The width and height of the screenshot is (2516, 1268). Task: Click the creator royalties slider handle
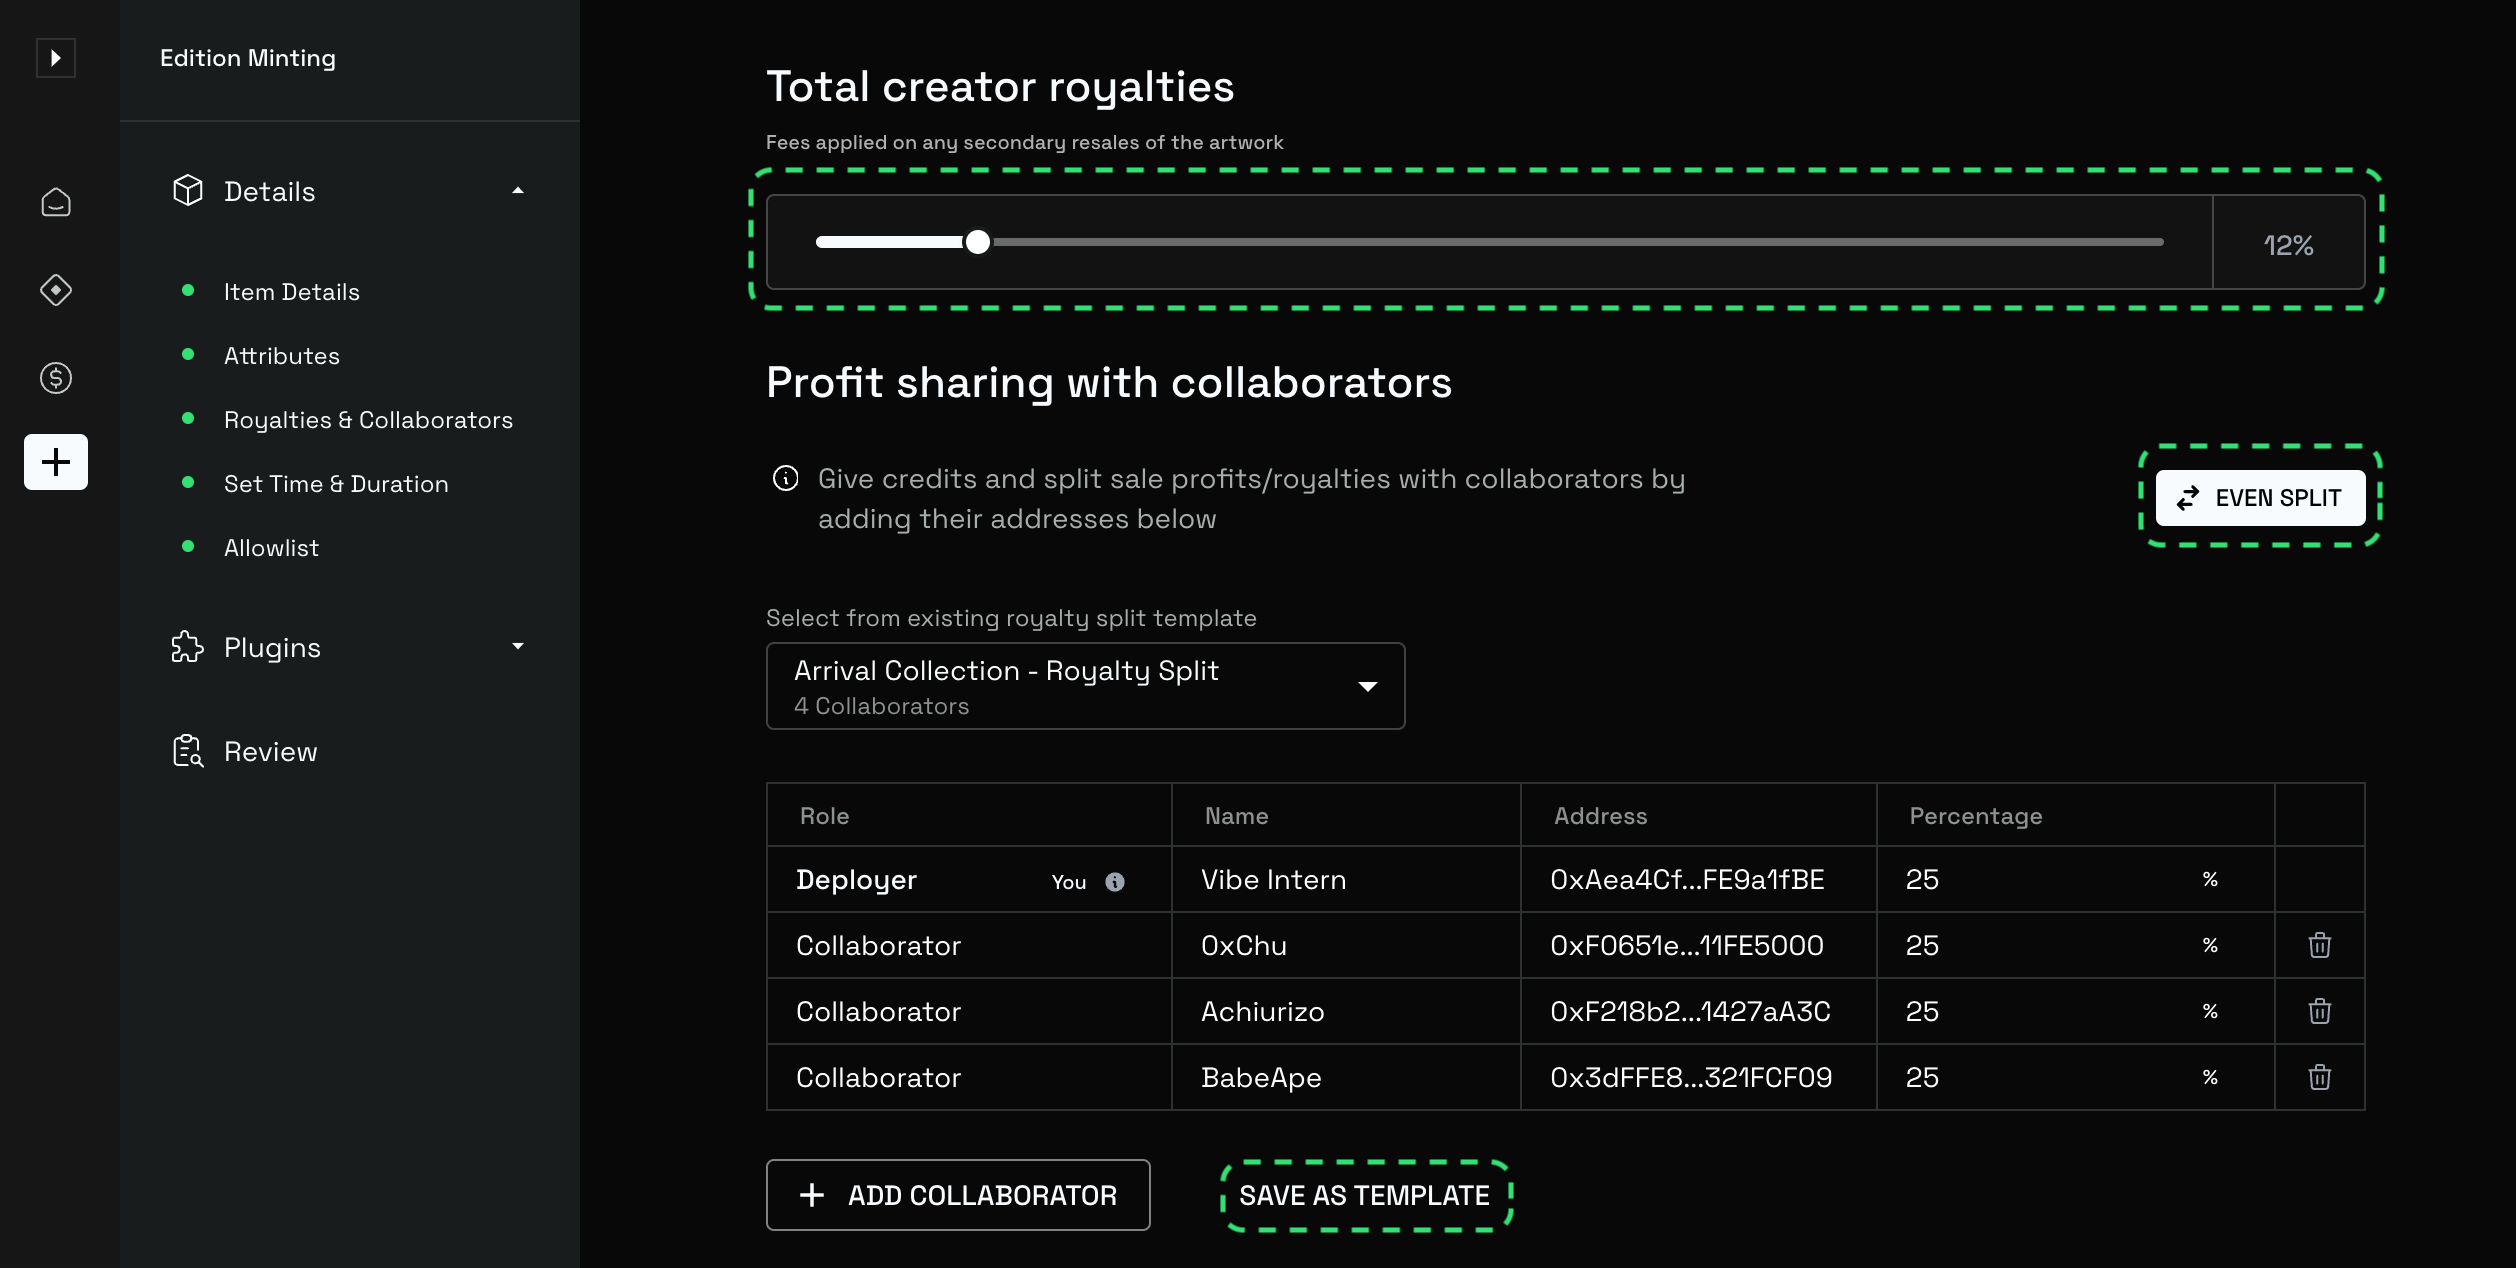(x=978, y=242)
